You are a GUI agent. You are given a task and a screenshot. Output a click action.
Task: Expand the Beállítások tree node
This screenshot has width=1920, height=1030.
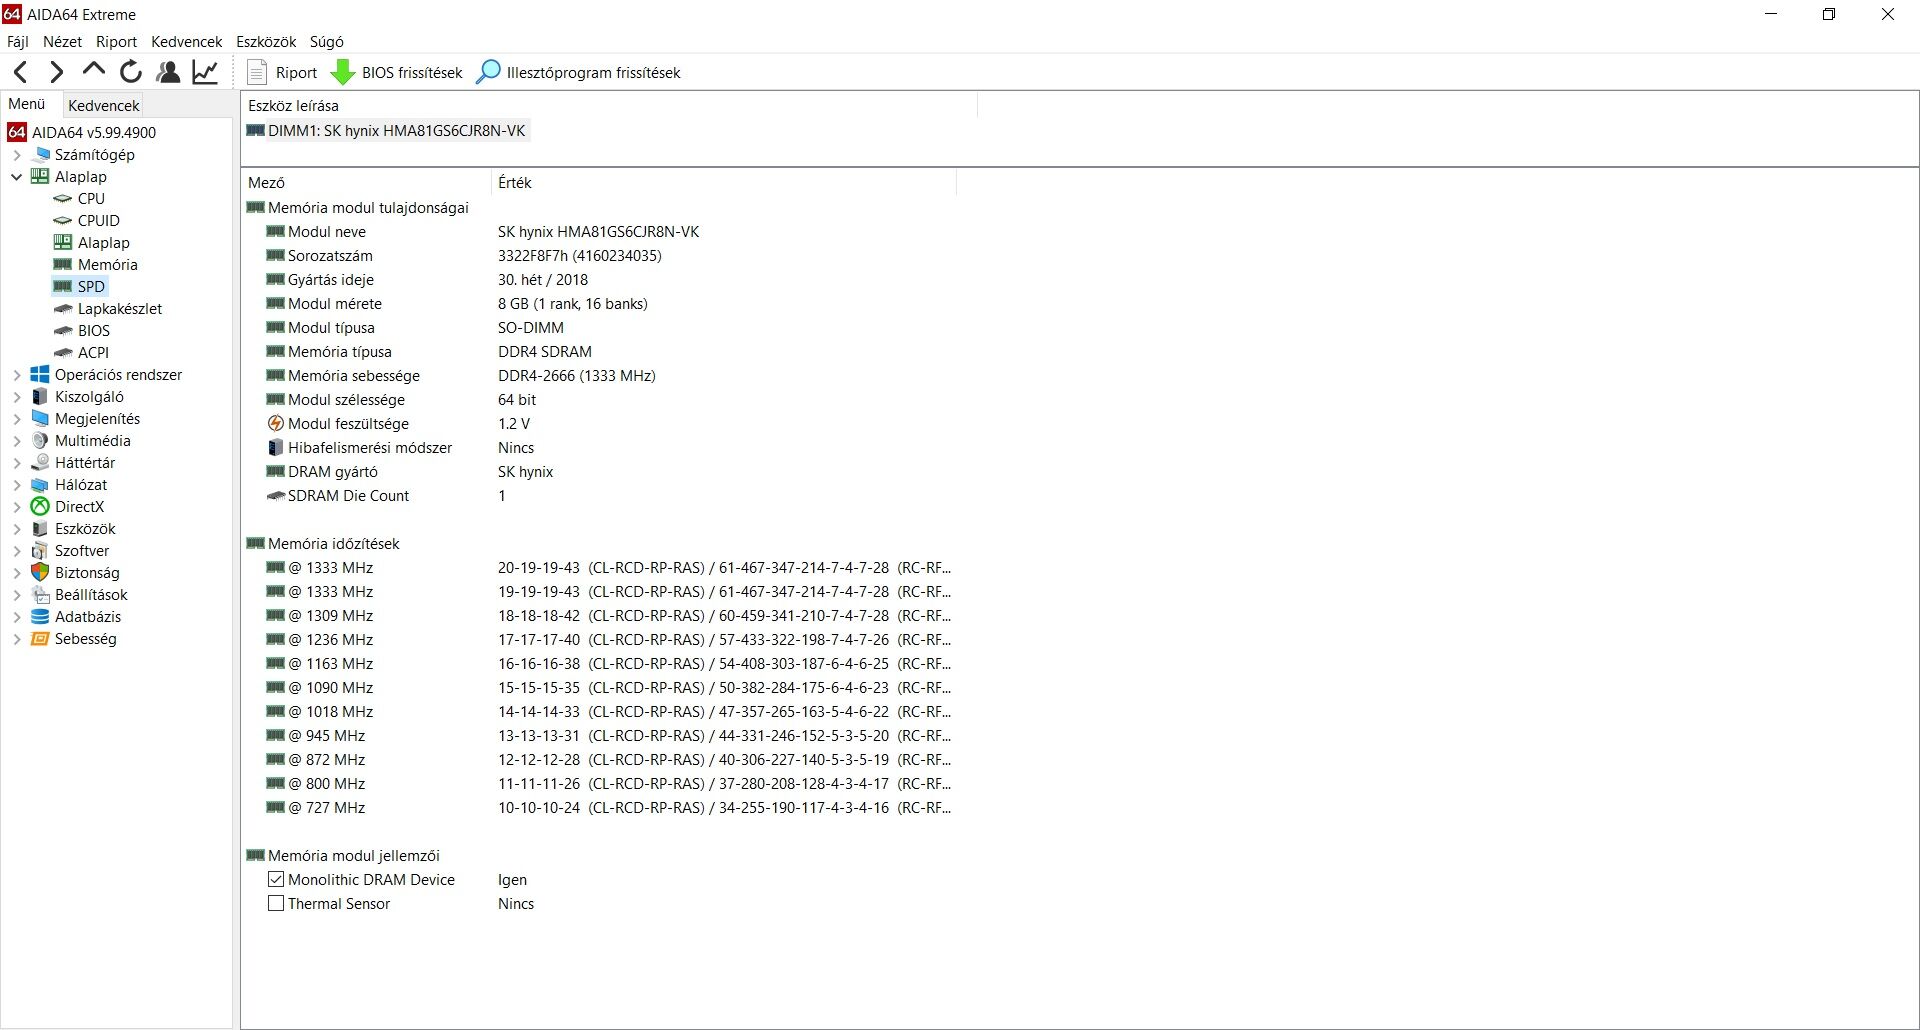click(17, 595)
